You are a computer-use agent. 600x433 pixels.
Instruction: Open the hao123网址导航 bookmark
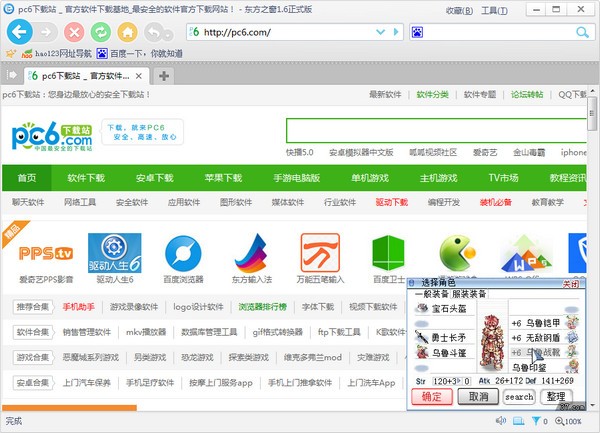point(57,53)
